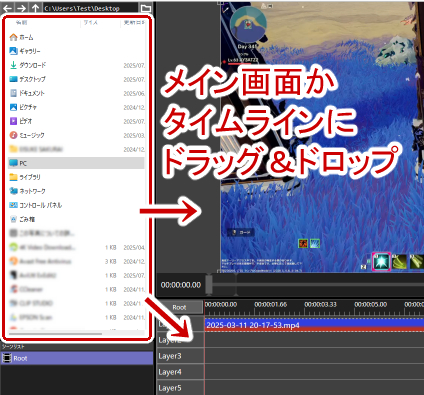Click the C:\Users\Test\Desktop path field

point(91,8)
